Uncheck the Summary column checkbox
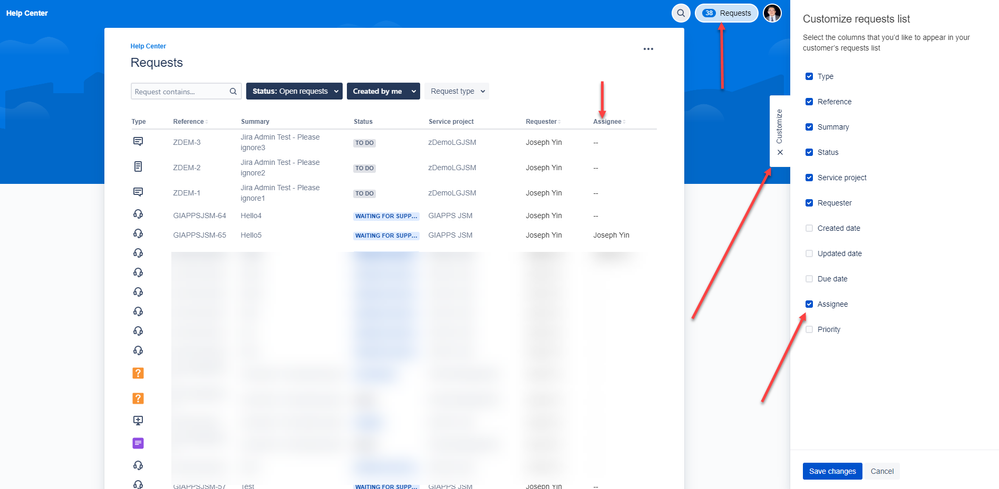Image resolution: width=999 pixels, height=489 pixels. coord(809,127)
